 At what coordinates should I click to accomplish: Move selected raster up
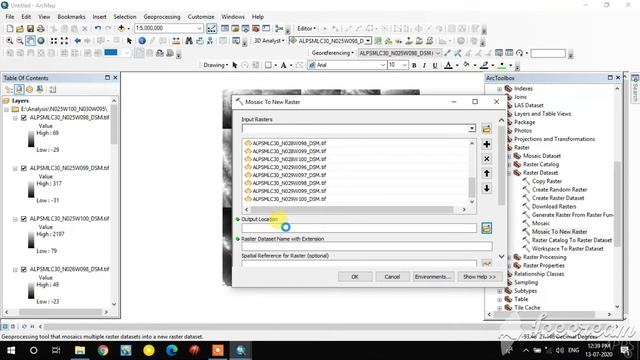[486, 173]
